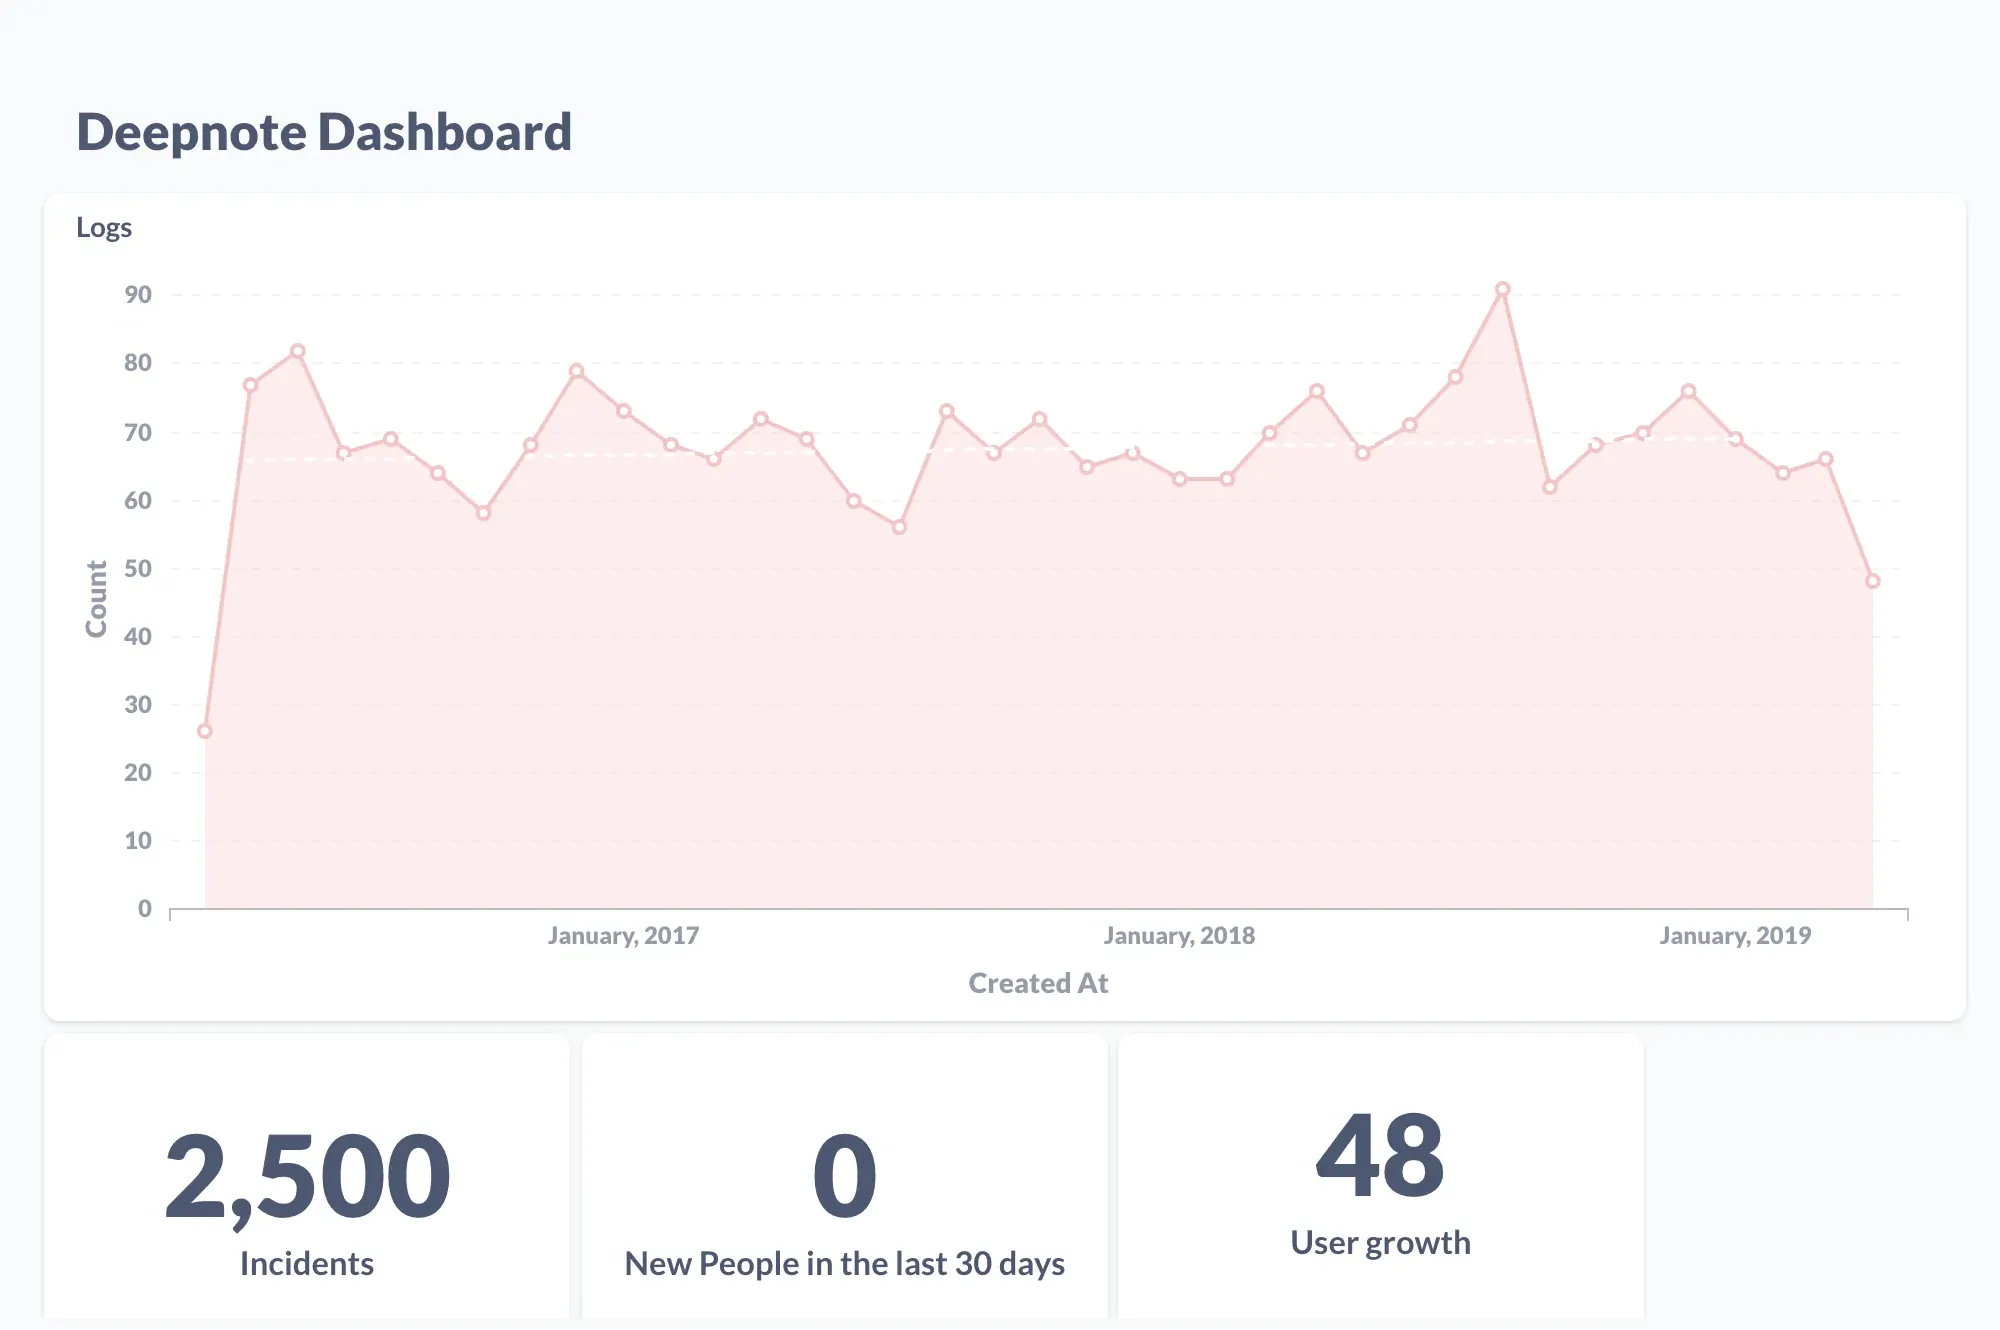Click the 0 y-axis tick label

click(x=145, y=909)
